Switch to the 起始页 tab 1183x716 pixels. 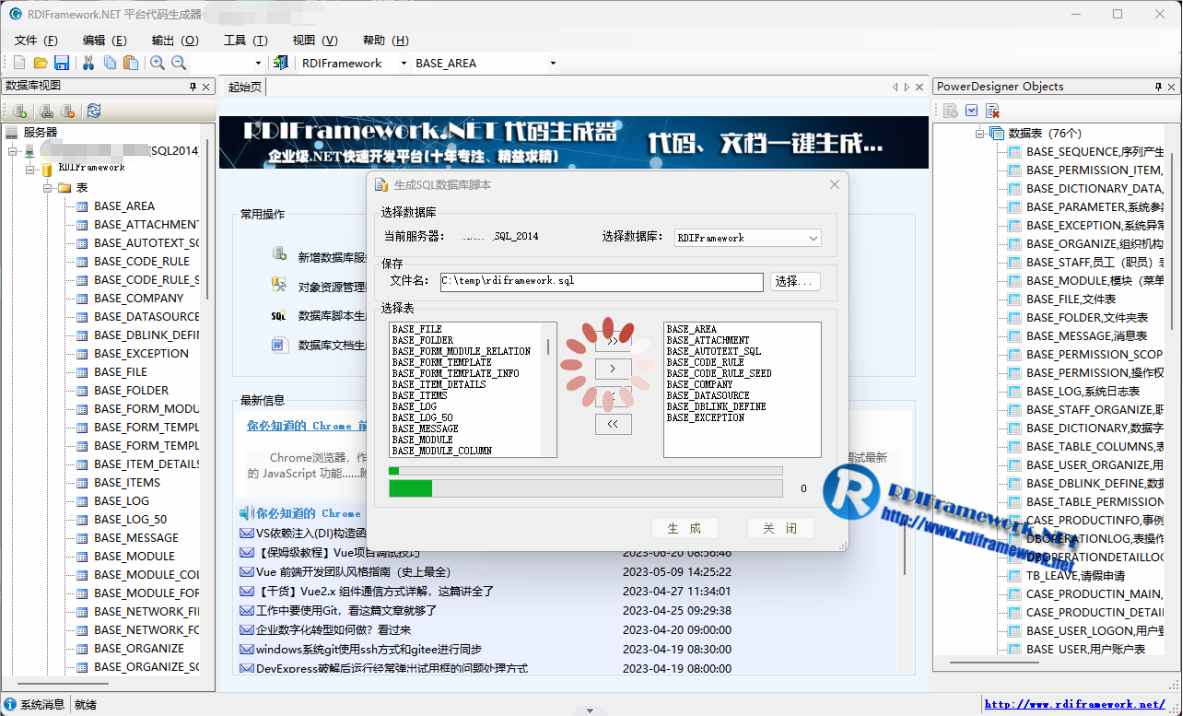[245, 87]
